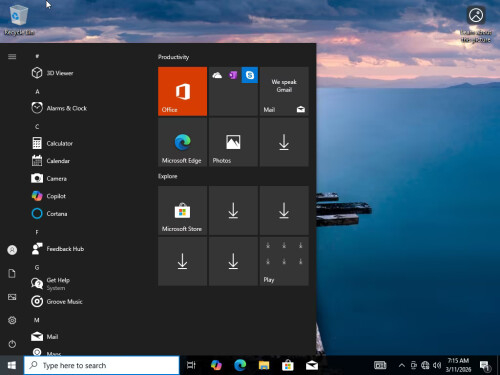Image resolution: width=500 pixels, height=375 pixels.
Task: Select the Recycle Bin on the desktop
Action: 19,19
